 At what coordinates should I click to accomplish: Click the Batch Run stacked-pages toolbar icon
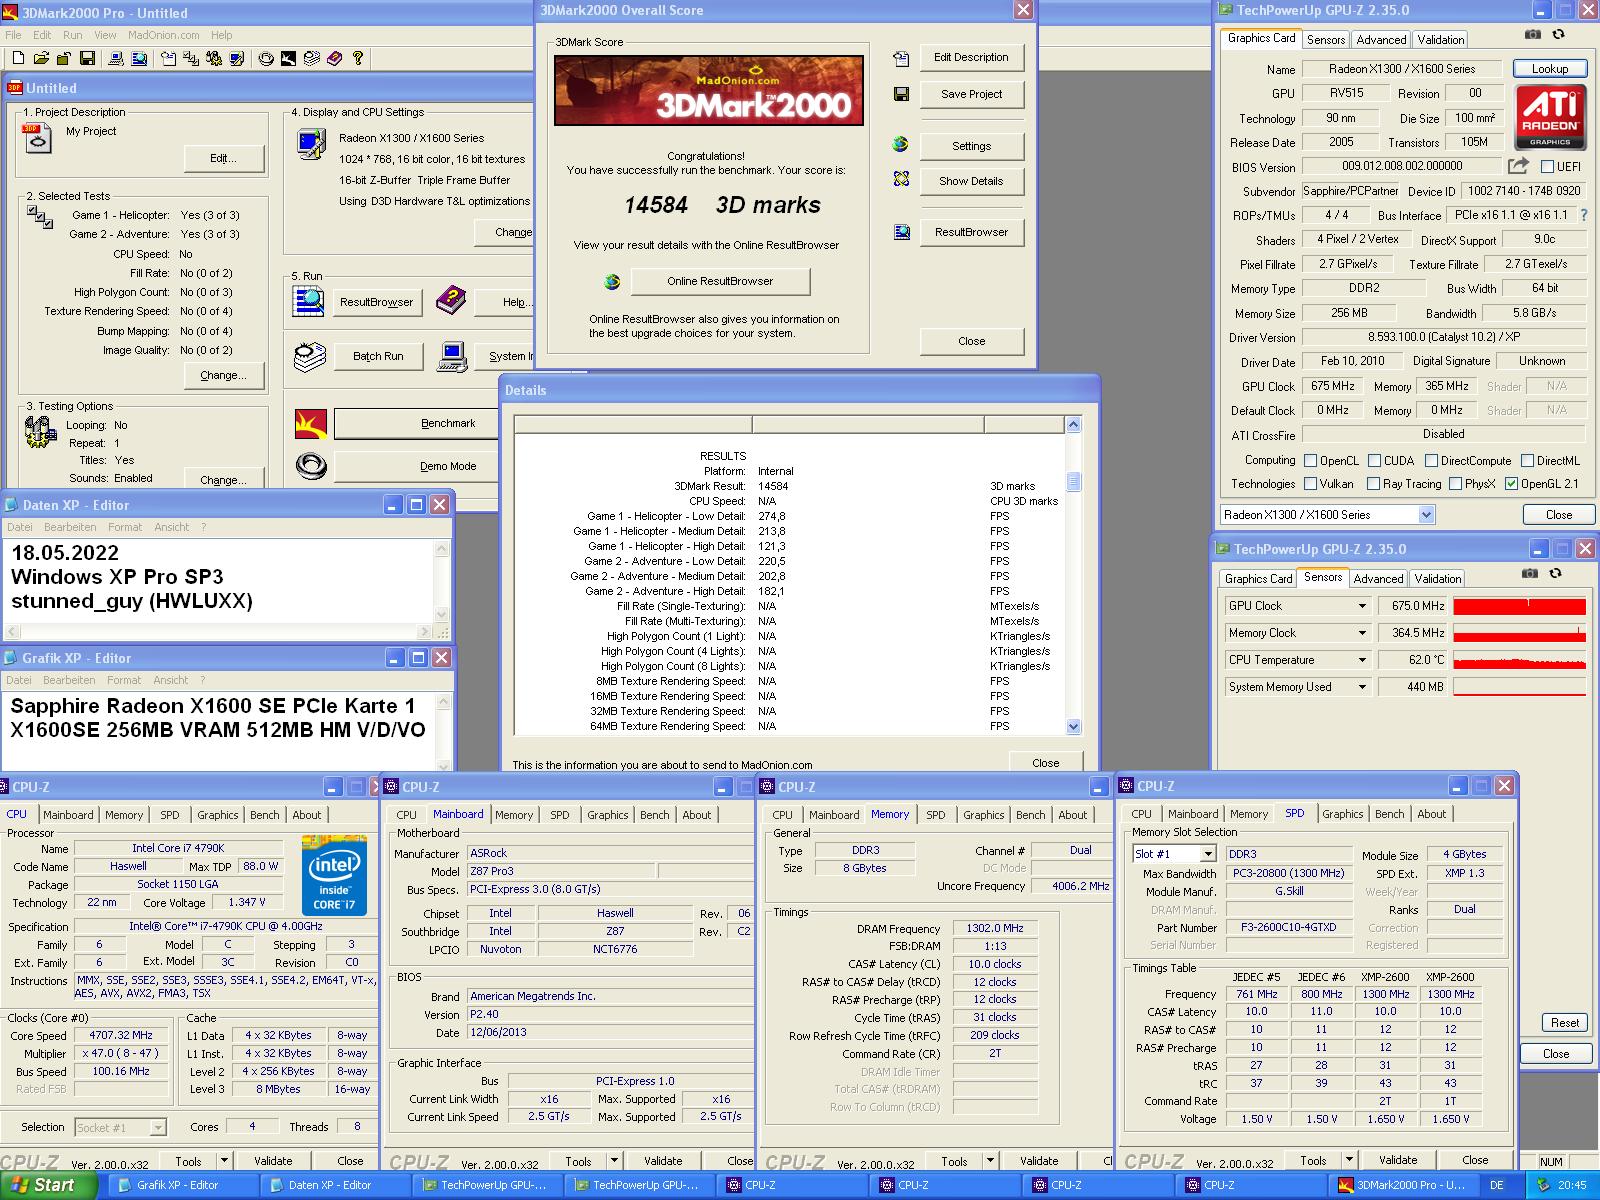tap(311, 59)
